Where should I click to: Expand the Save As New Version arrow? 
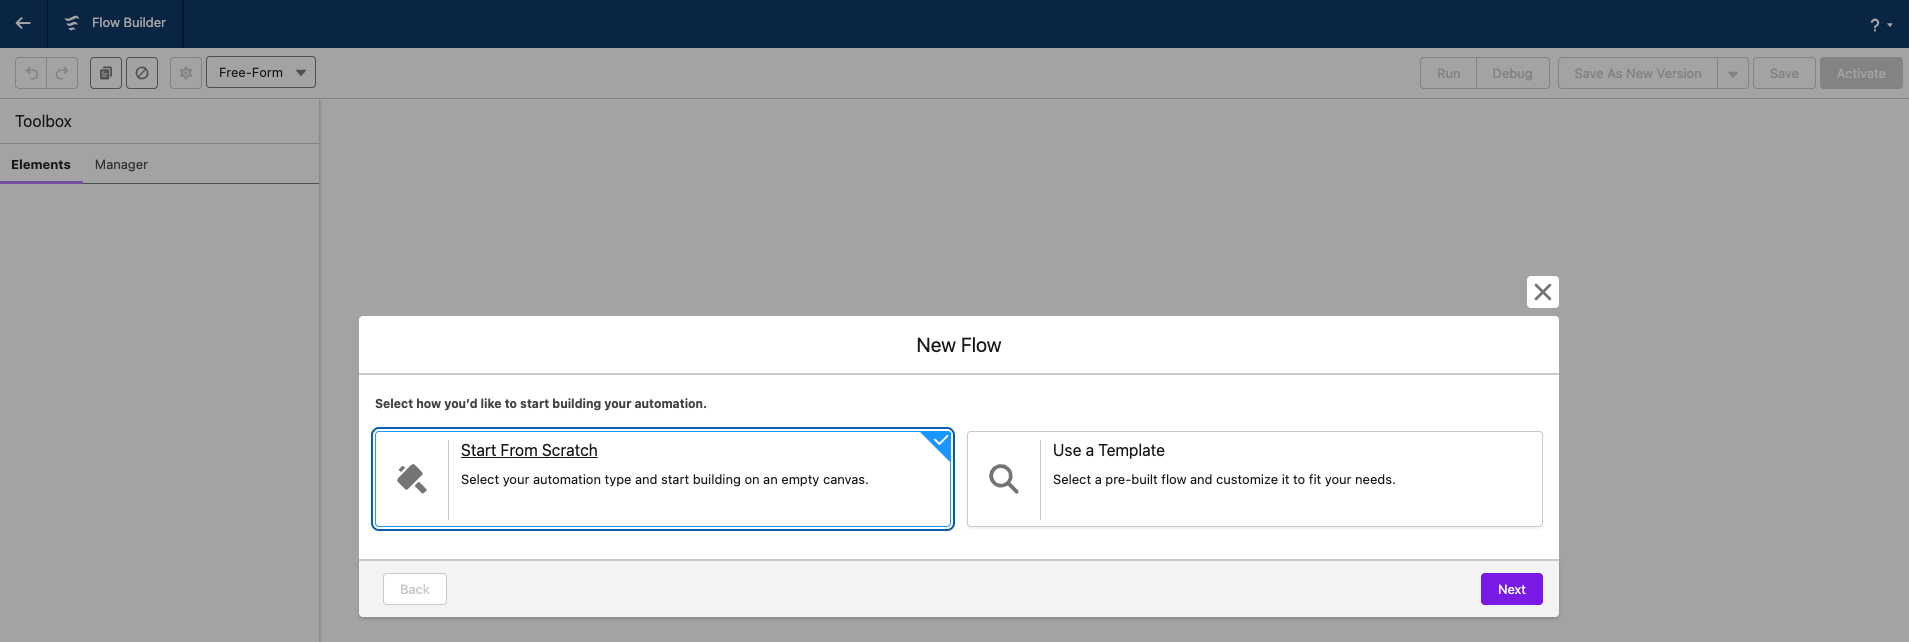point(1733,73)
